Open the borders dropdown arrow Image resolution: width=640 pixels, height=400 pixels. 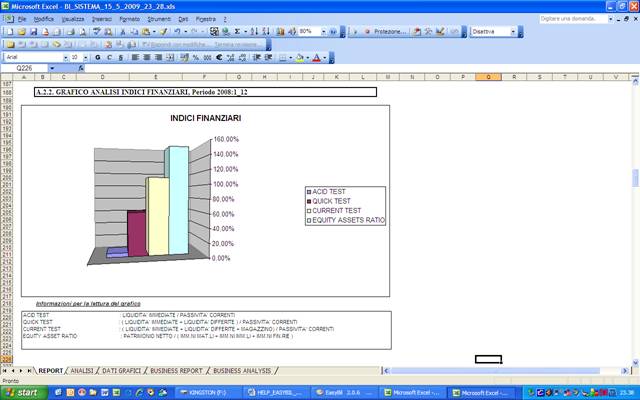(x=291, y=58)
